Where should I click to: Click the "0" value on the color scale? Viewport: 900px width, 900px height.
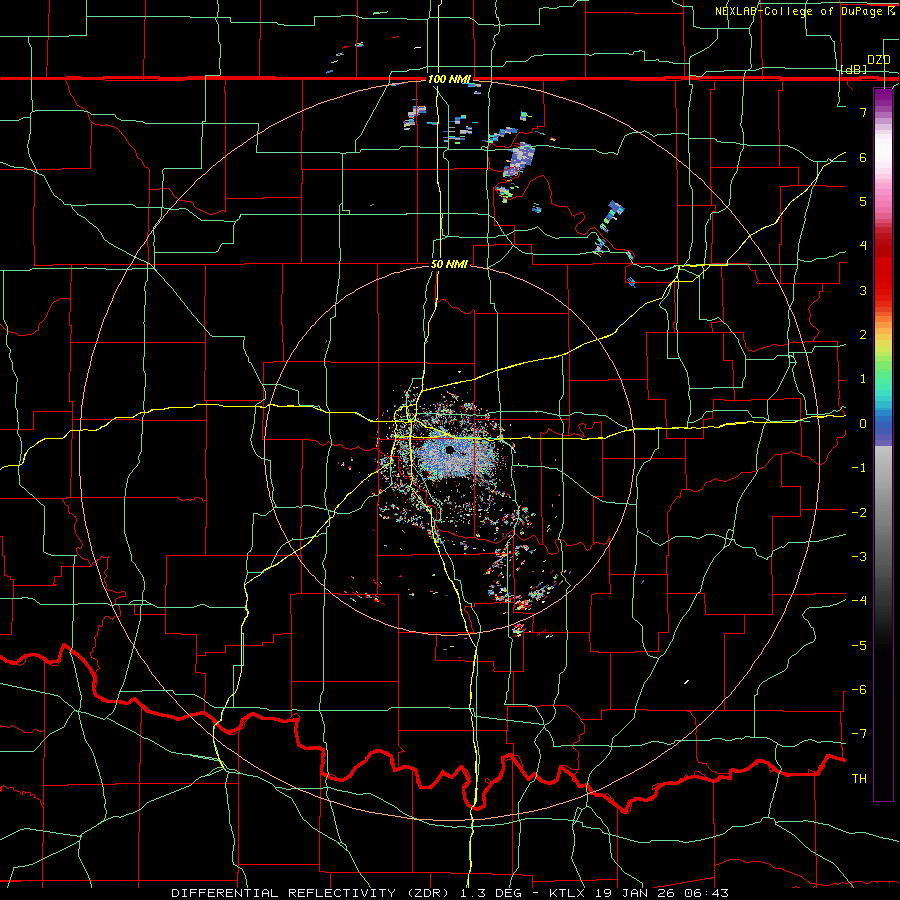click(x=863, y=424)
